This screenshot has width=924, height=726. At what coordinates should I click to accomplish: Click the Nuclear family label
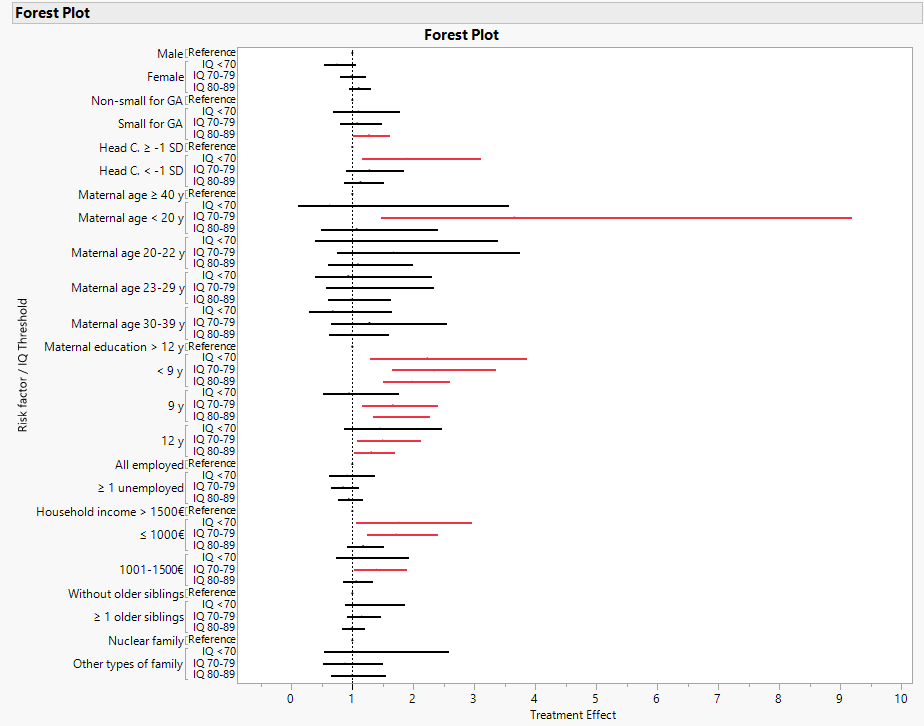pyautogui.click(x=145, y=640)
